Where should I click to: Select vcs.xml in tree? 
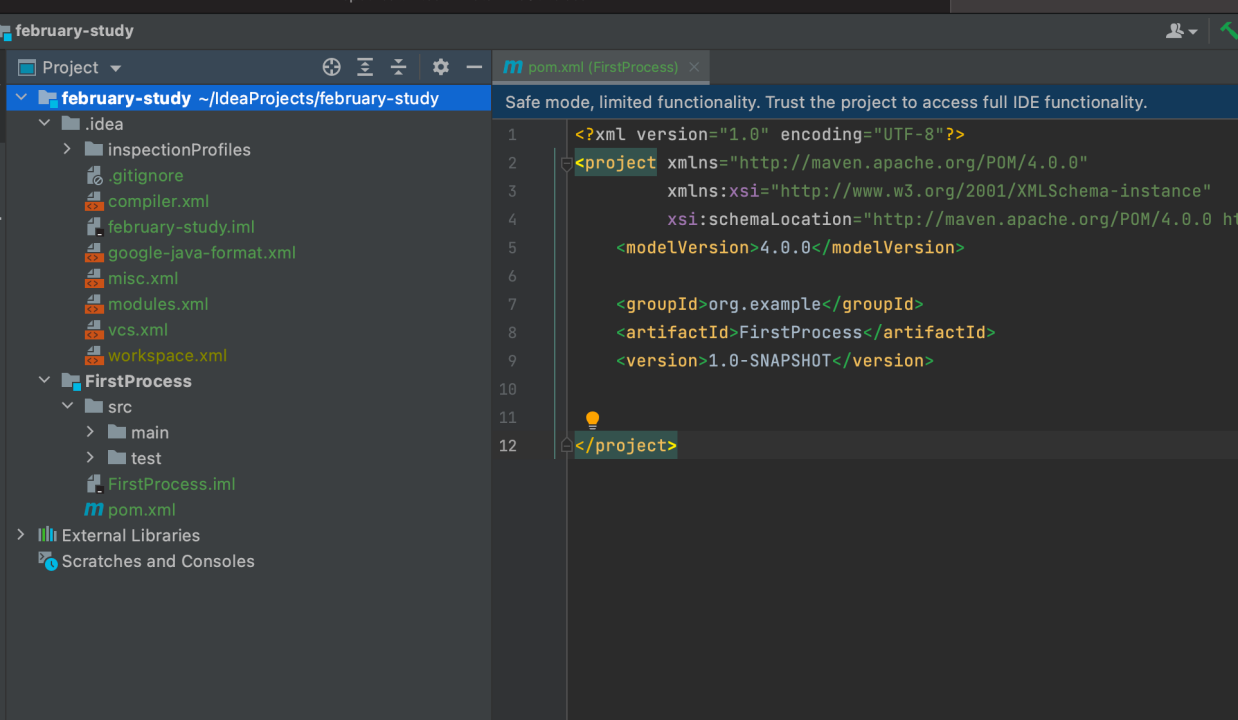(138, 330)
